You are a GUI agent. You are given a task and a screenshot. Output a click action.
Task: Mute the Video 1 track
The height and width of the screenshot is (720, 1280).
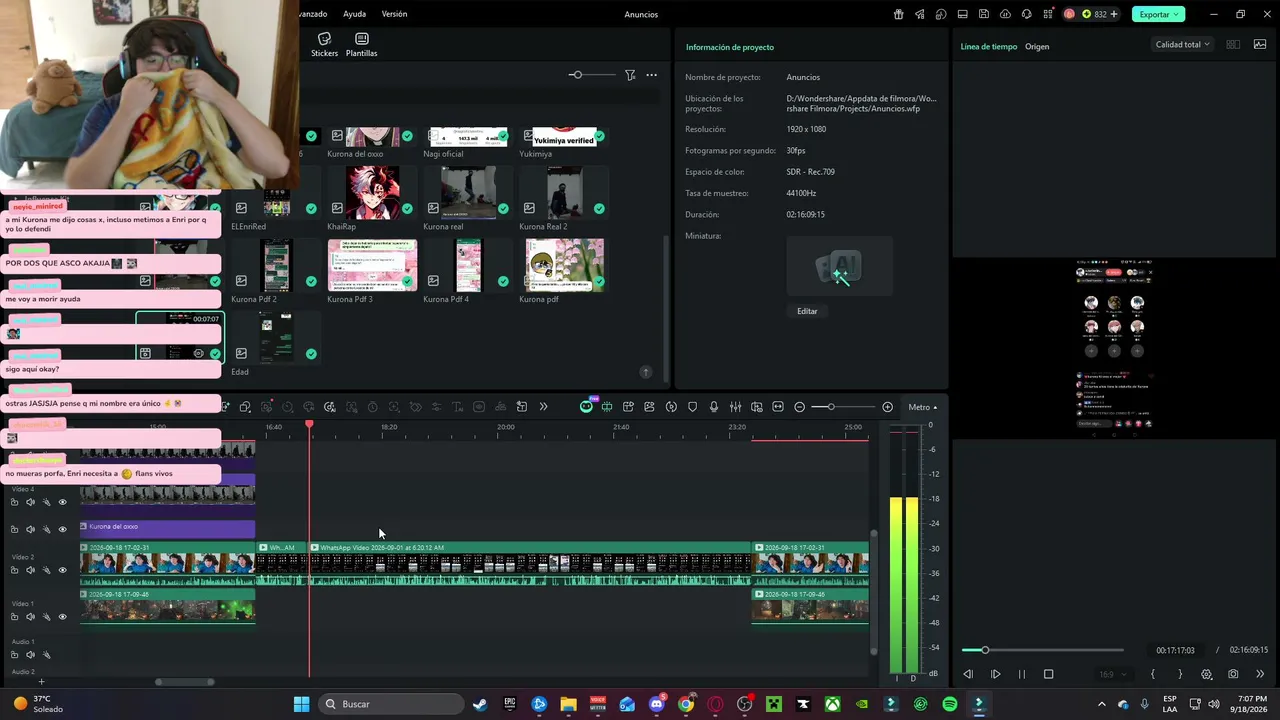pyautogui.click(x=30, y=616)
